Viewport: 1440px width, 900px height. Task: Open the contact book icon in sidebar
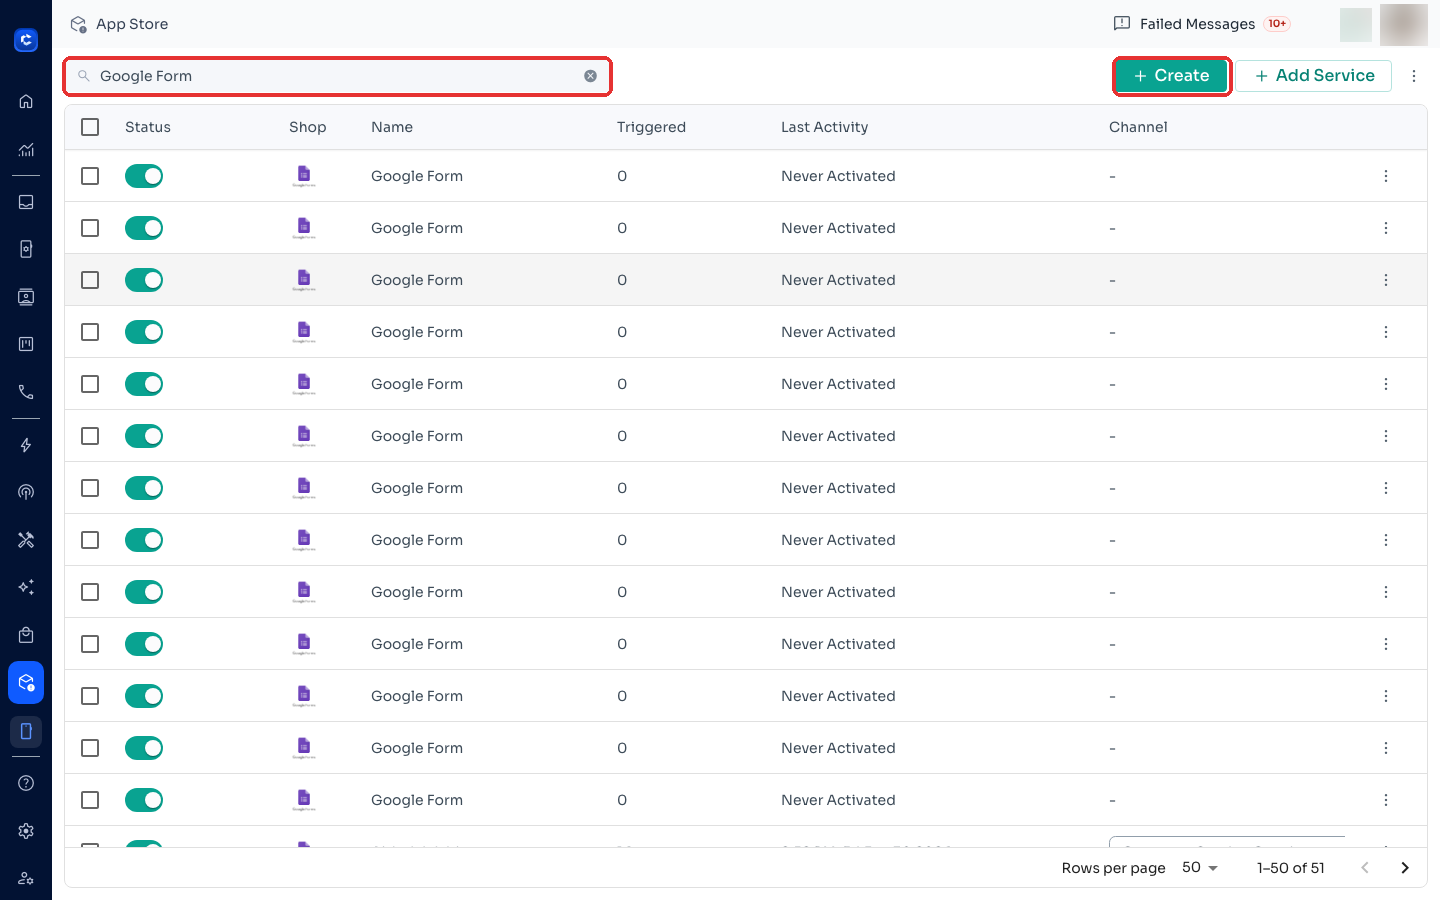point(26,249)
